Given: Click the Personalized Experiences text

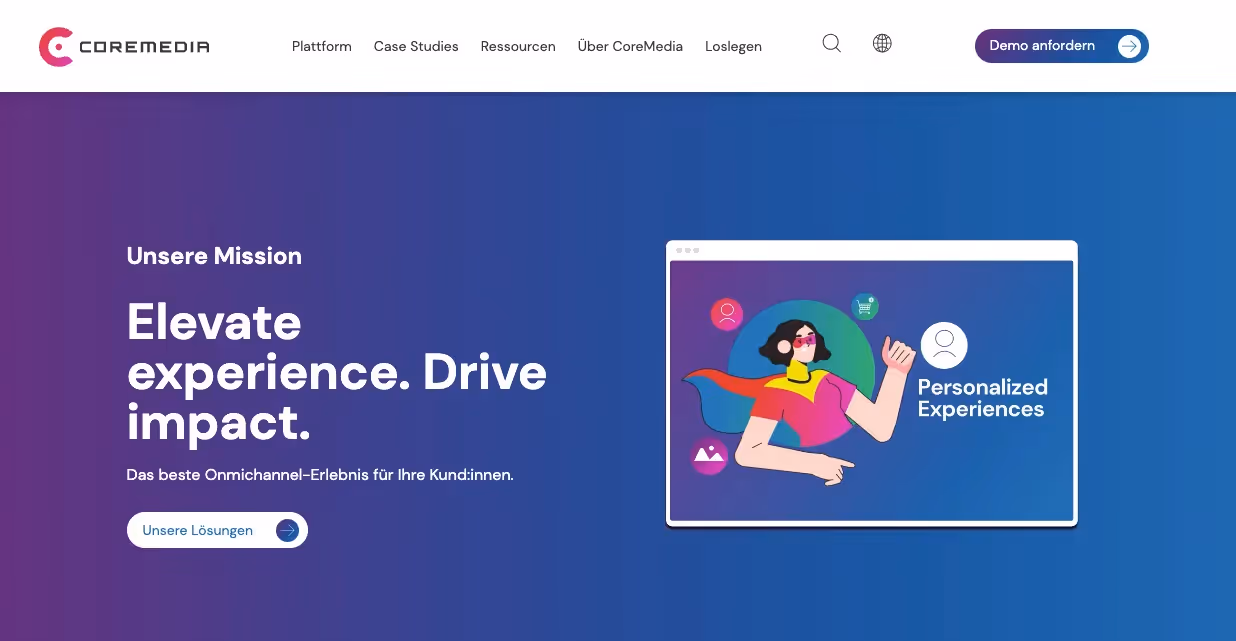Looking at the screenshot, I should [x=982, y=398].
